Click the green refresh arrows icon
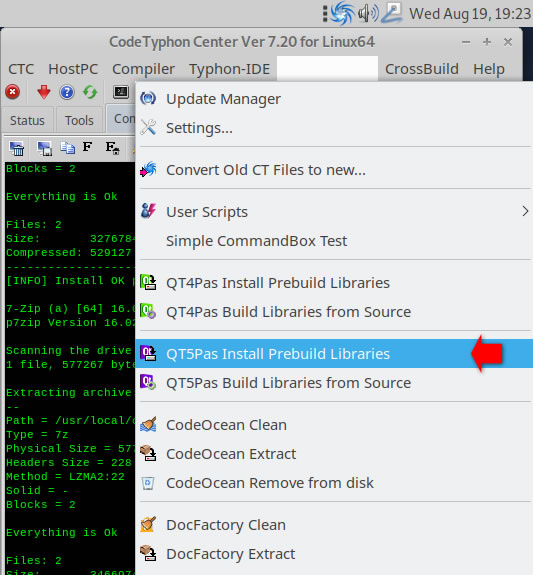Screen dimensions: 533x575 coord(90,92)
